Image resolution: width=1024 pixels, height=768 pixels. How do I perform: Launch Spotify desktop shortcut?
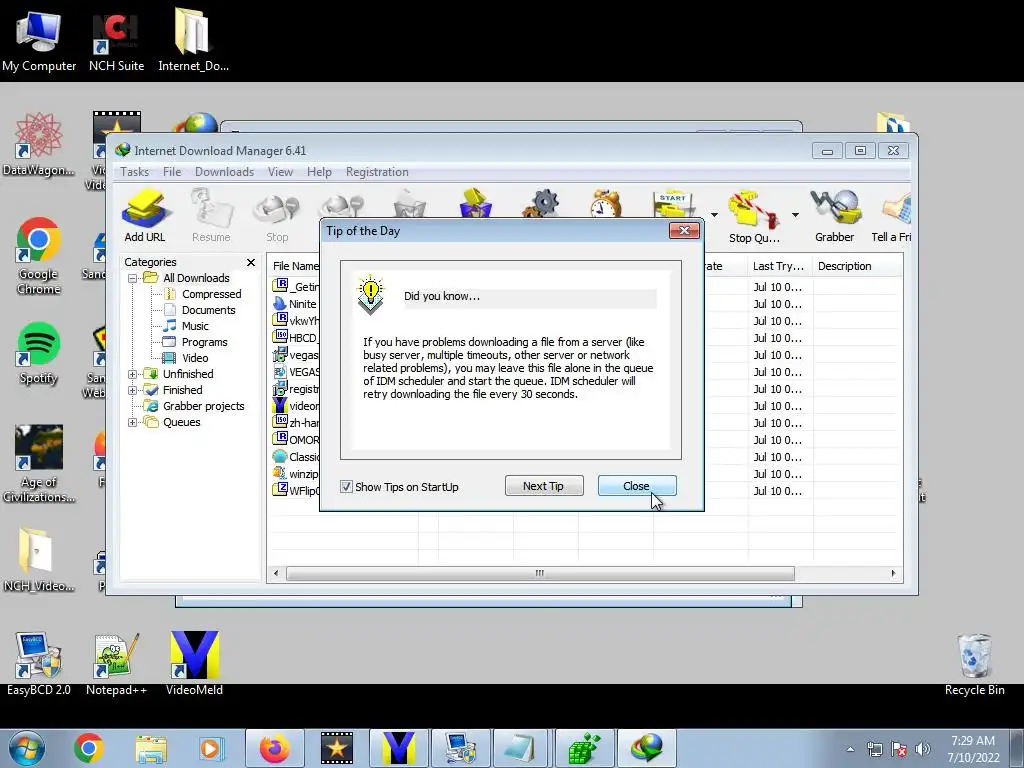point(39,353)
